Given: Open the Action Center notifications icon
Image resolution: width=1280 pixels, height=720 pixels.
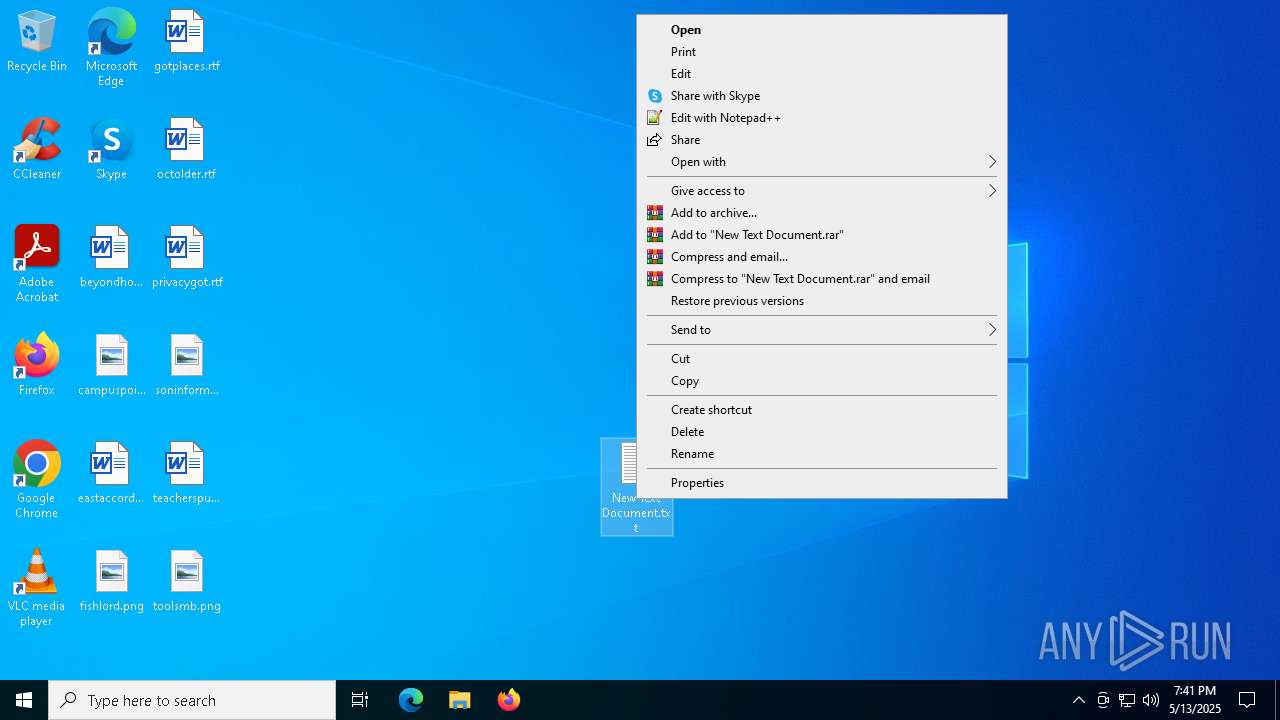Looking at the screenshot, I should (1247, 700).
